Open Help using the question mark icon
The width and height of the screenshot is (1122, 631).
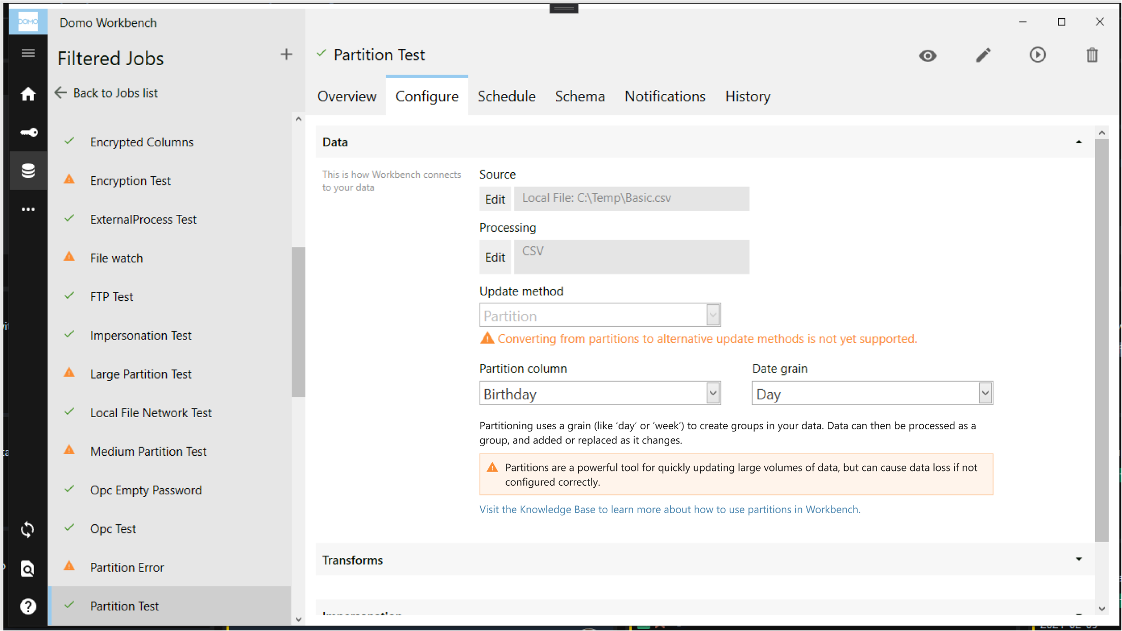(27, 605)
